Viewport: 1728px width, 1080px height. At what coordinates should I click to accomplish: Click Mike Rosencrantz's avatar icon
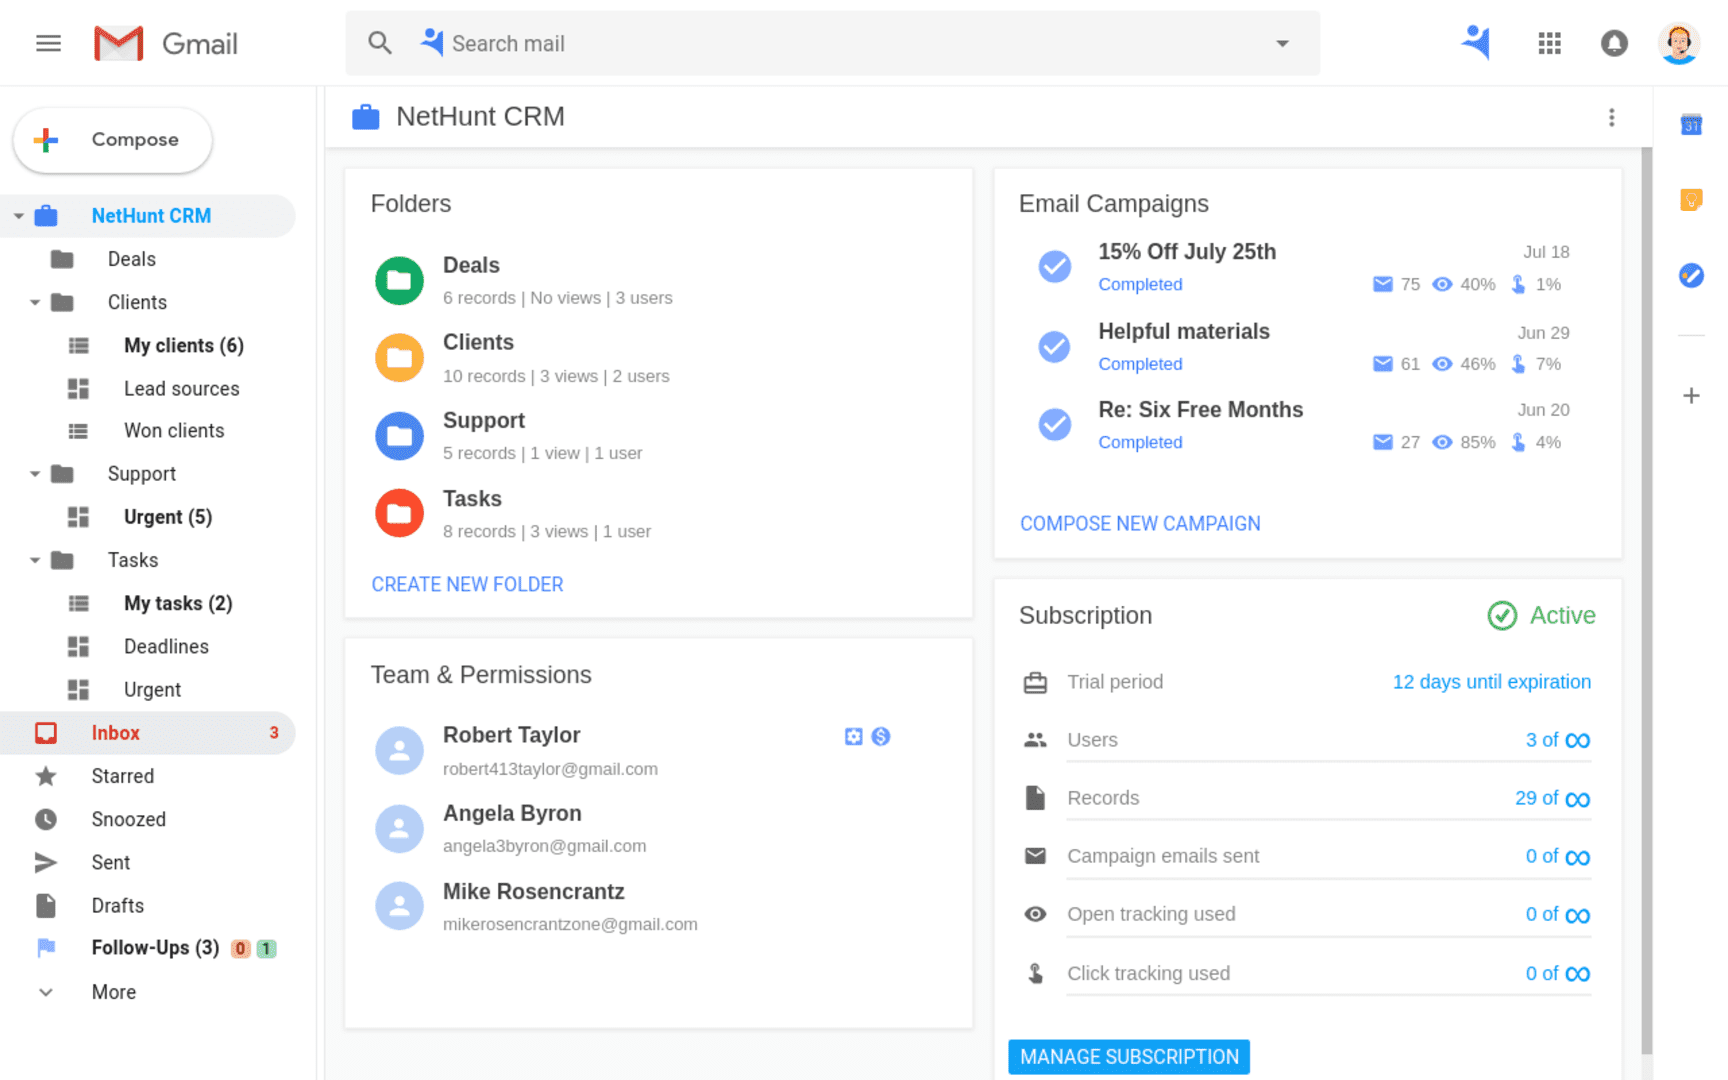pyautogui.click(x=399, y=906)
